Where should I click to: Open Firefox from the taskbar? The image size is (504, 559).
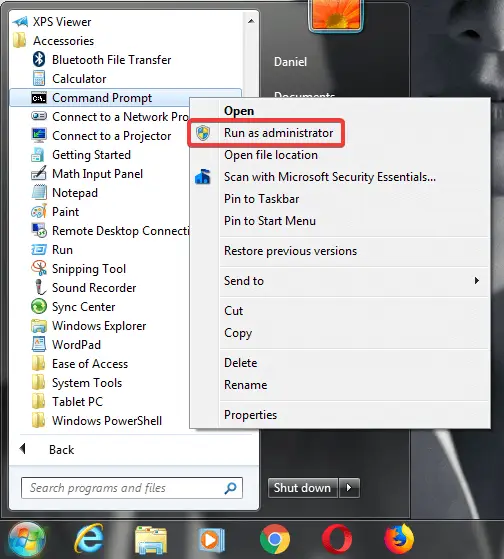(399, 539)
